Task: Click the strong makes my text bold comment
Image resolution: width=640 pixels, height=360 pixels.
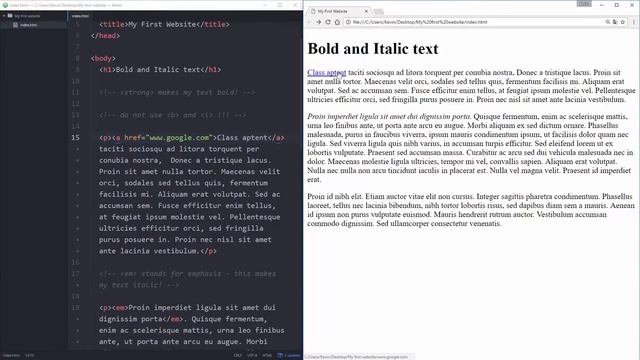Action: tap(177, 93)
